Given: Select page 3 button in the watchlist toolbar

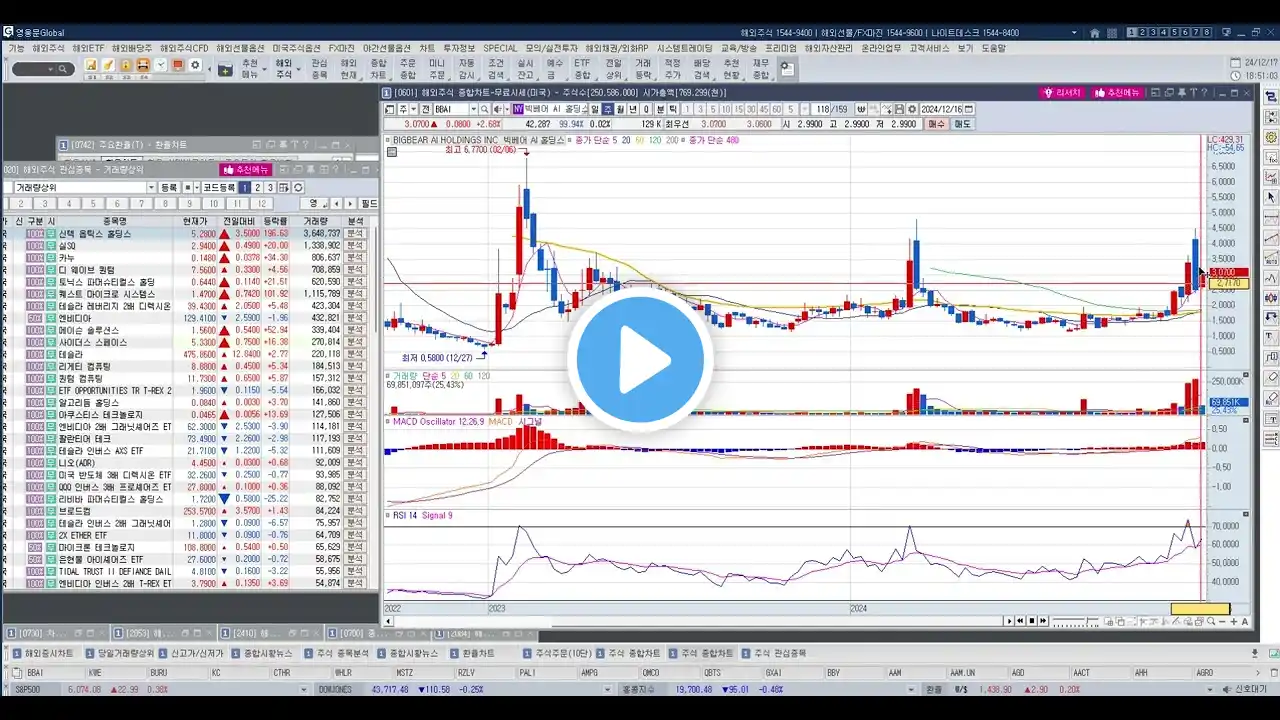Looking at the screenshot, I should [x=270, y=188].
